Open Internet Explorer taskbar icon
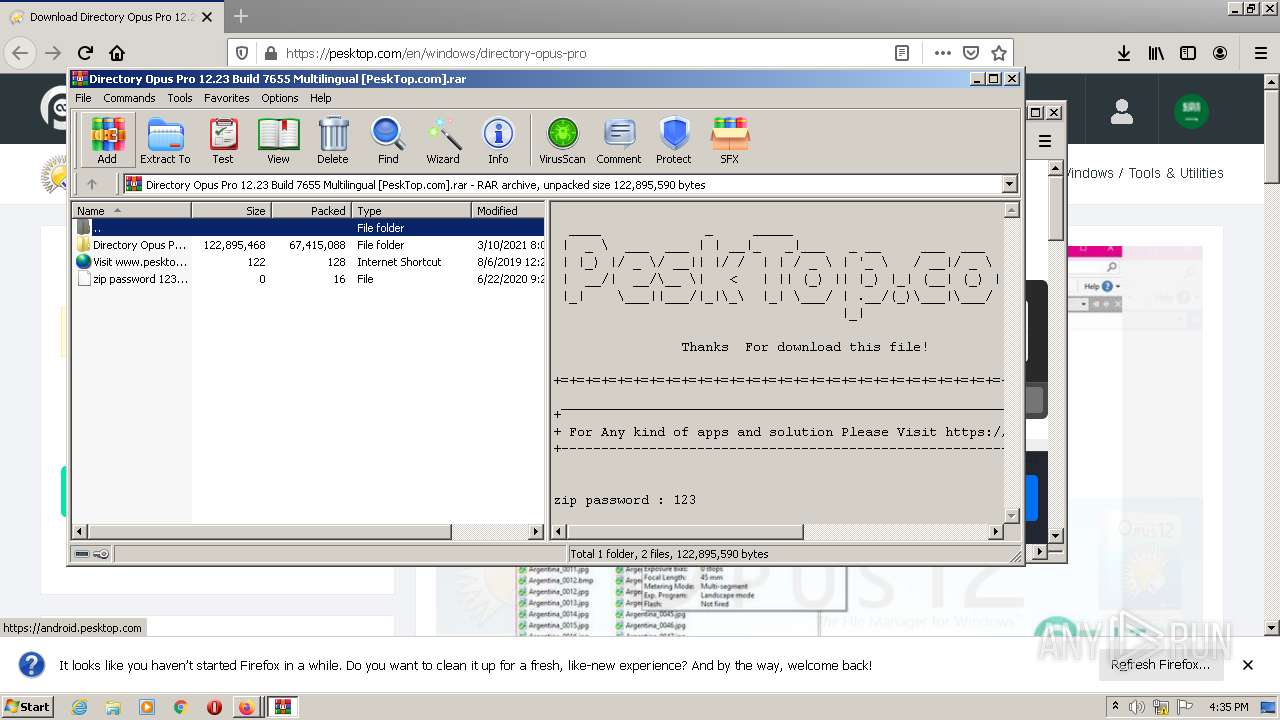This screenshot has height=720, width=1280. tap(79, 707)
